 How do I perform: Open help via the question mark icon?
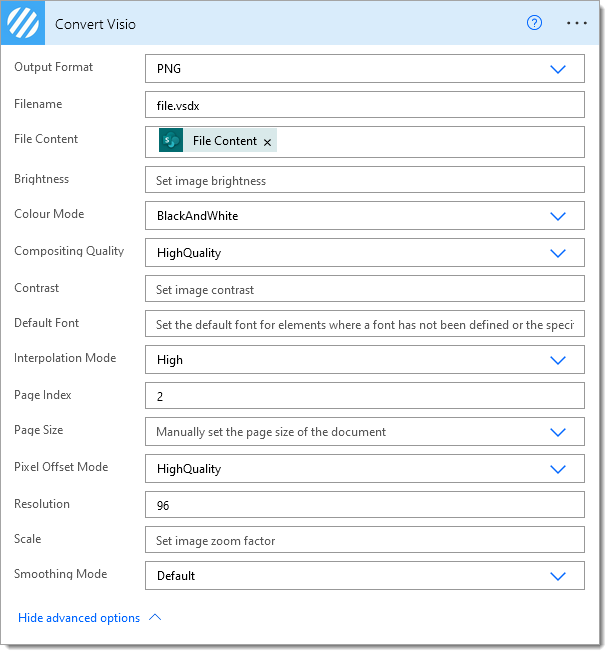(x=534, y=23)
